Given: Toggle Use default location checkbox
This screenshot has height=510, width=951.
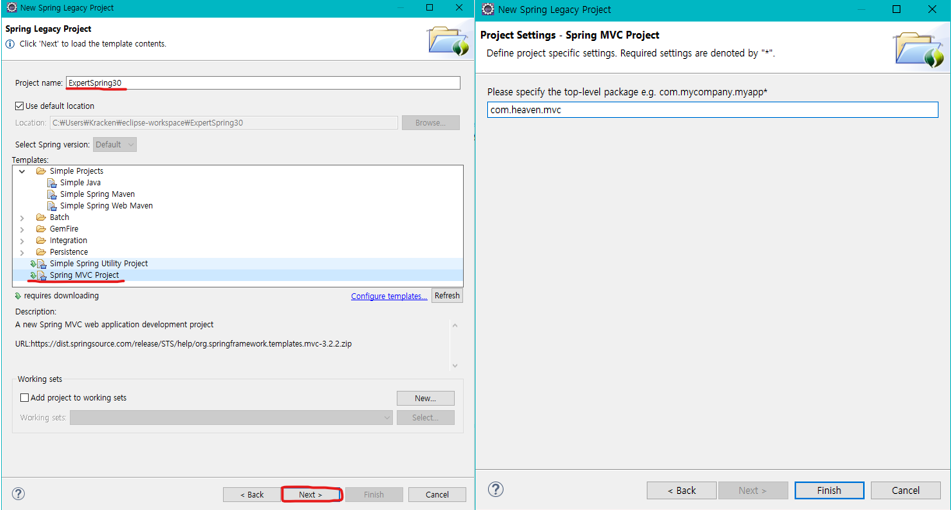Looking at the screenshot, I should click(19, 106).
